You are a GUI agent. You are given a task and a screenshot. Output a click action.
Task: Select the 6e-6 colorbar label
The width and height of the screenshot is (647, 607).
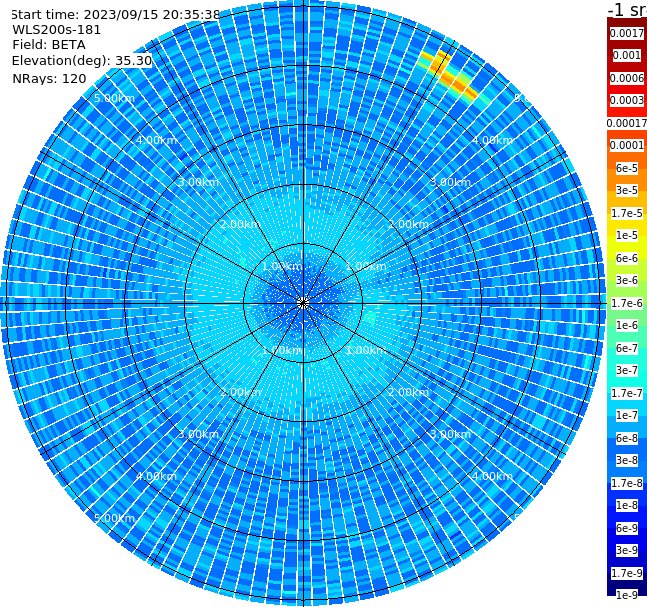(627, 258)
